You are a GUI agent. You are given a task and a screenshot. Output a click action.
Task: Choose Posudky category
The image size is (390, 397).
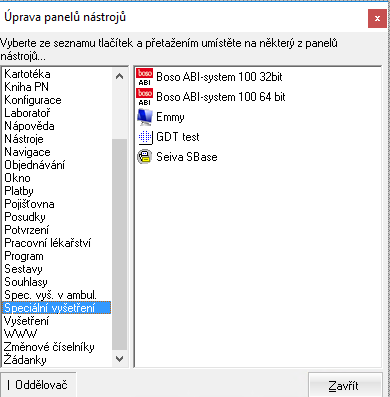25,217
